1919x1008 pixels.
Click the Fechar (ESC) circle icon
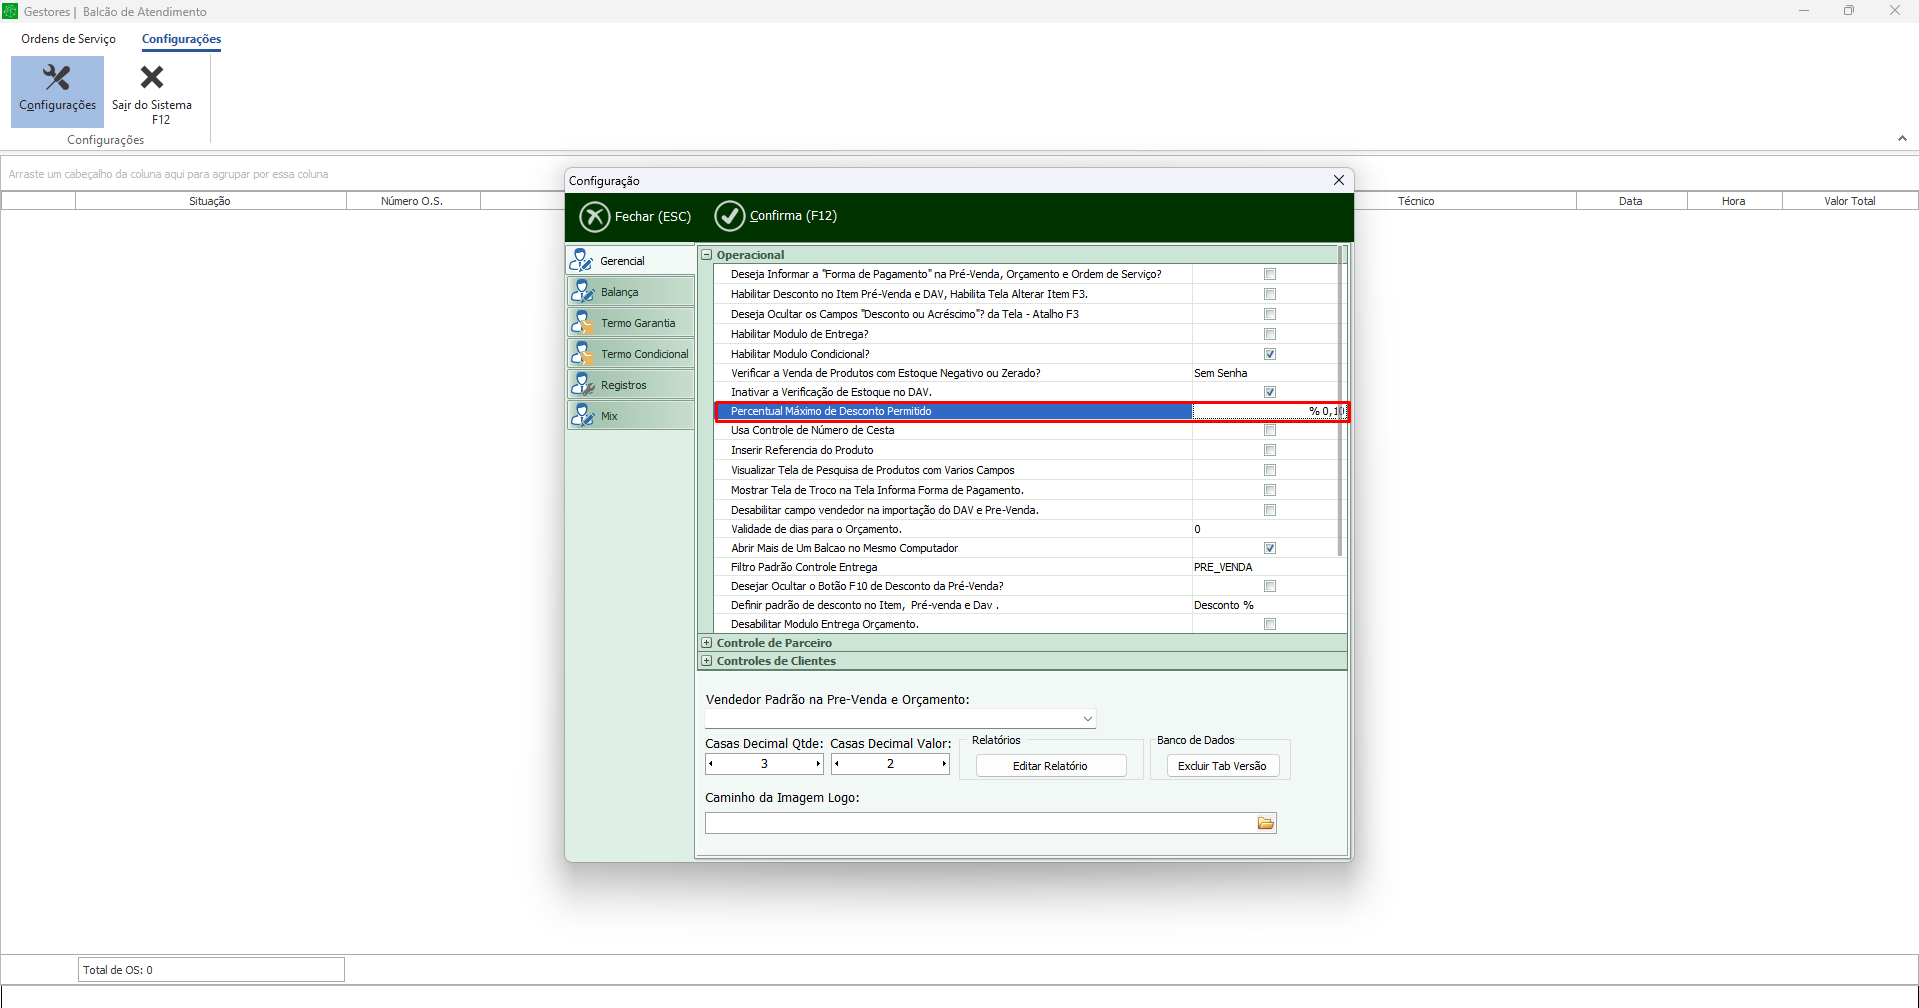[595, 216]
